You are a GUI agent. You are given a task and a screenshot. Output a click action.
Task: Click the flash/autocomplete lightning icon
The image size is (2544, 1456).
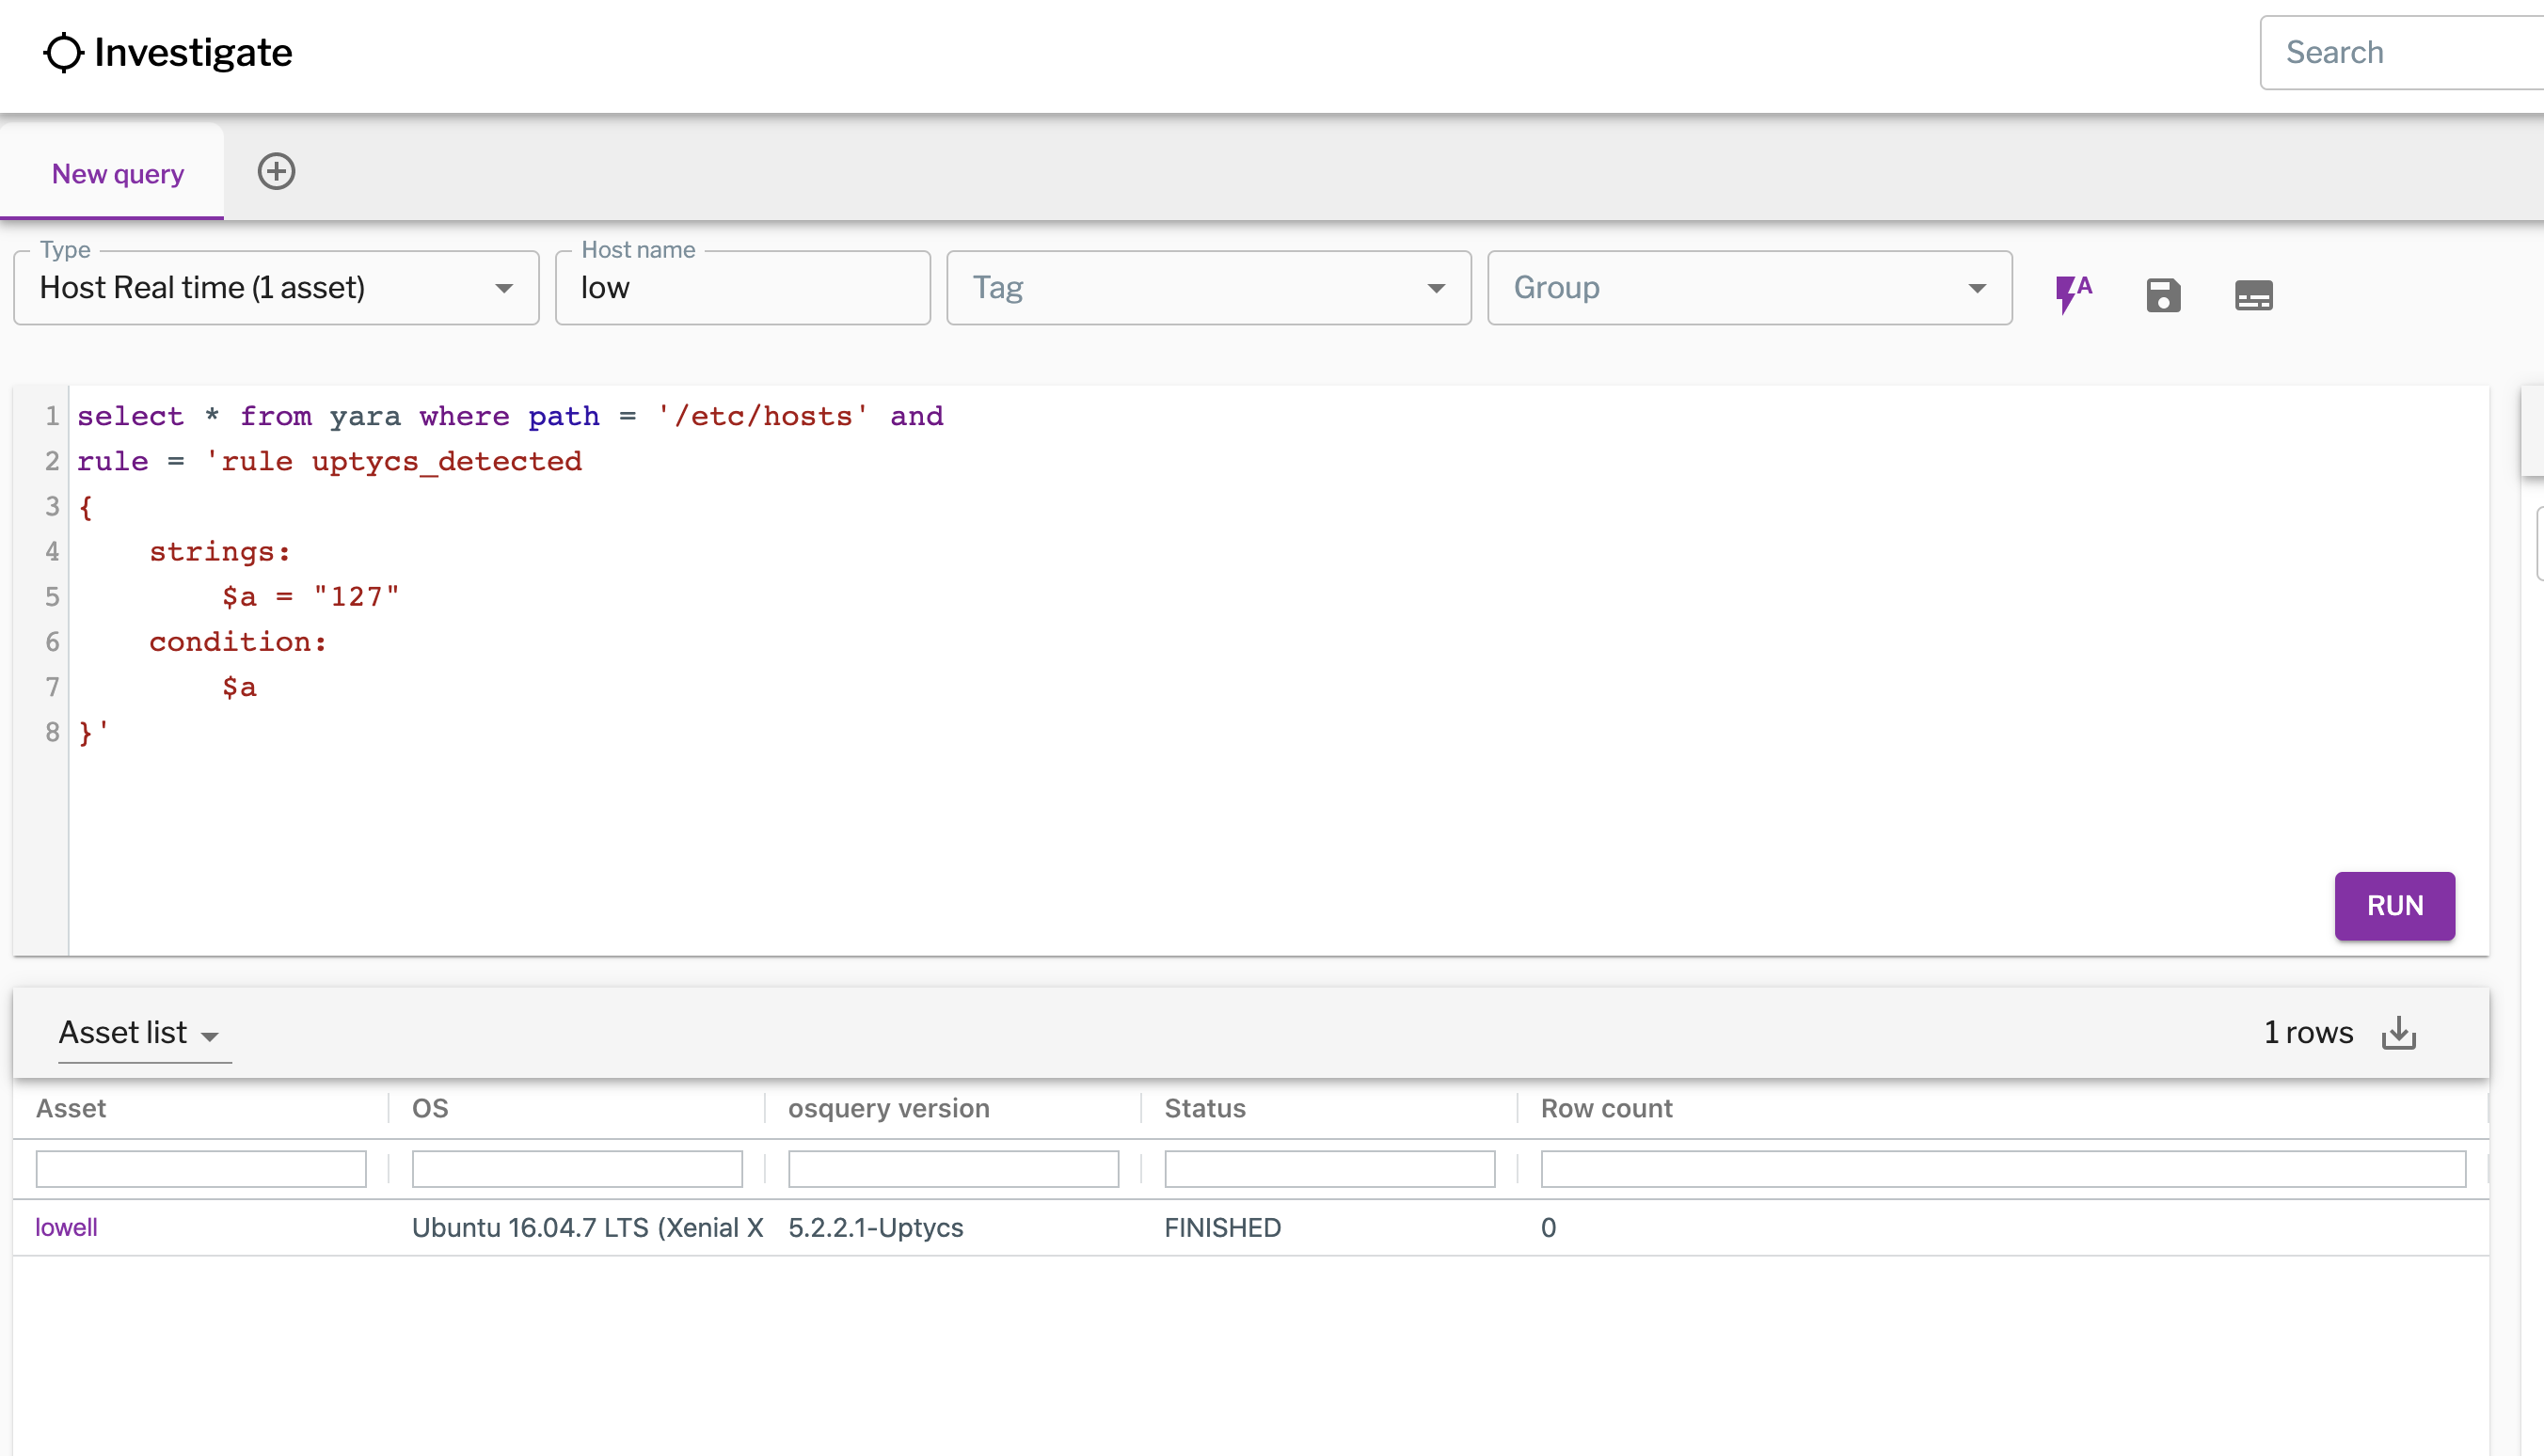click(2072, 292)
